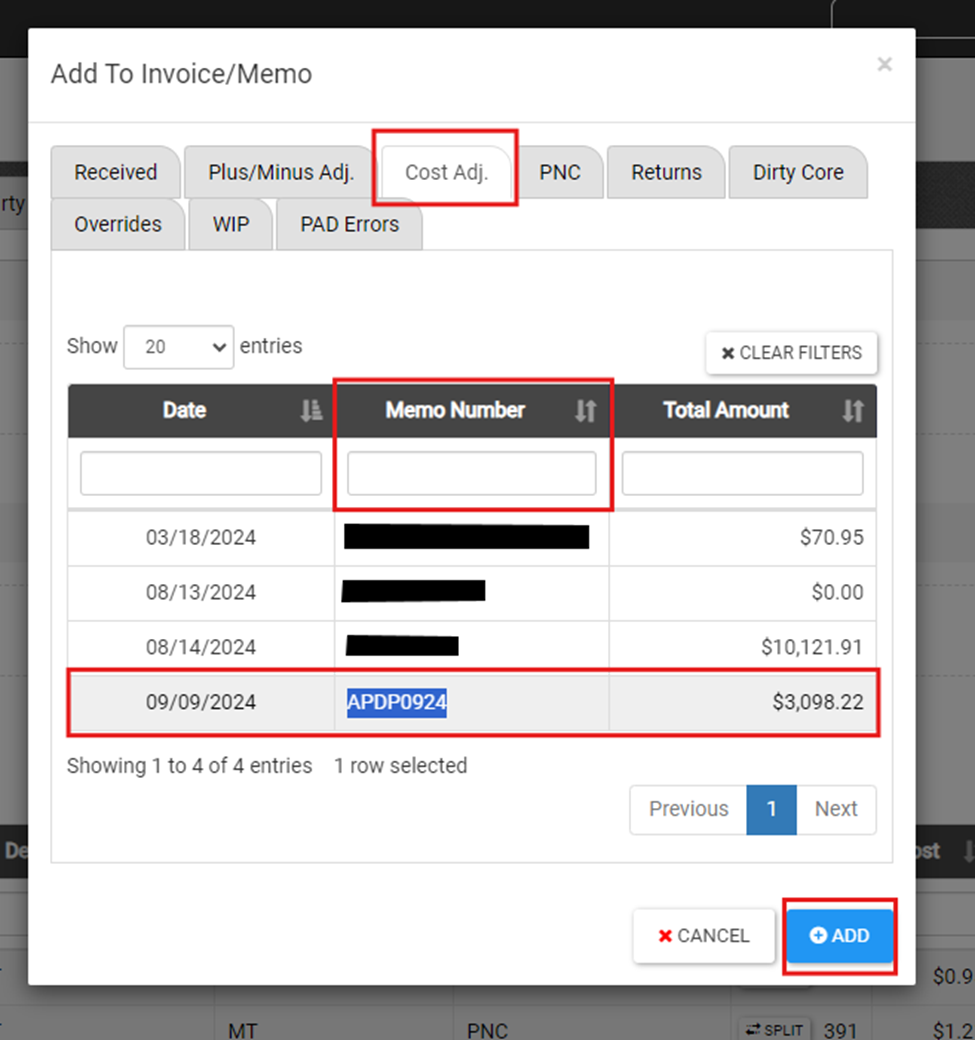Screen dimensions: 975x1040
Task: Select page 1 in pagination
Action: coord(771,809)
